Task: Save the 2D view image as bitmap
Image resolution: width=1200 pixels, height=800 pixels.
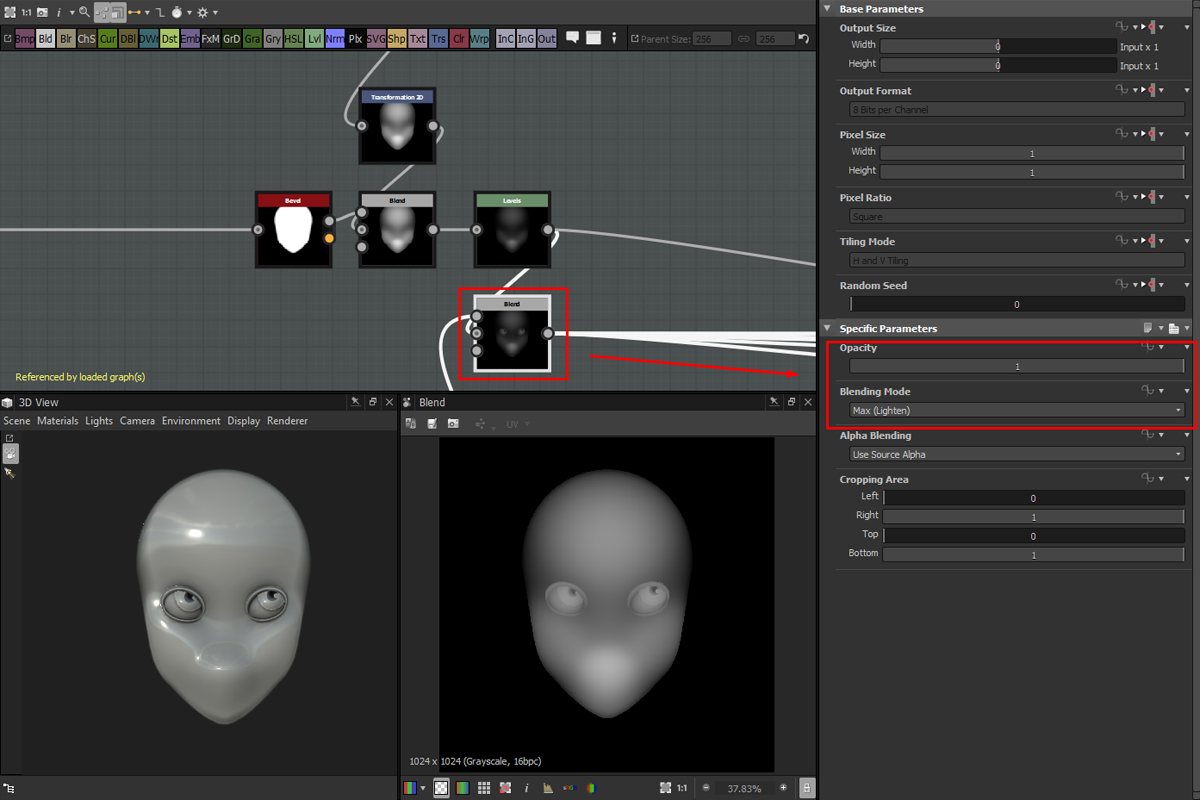Action: pos(432,424)
